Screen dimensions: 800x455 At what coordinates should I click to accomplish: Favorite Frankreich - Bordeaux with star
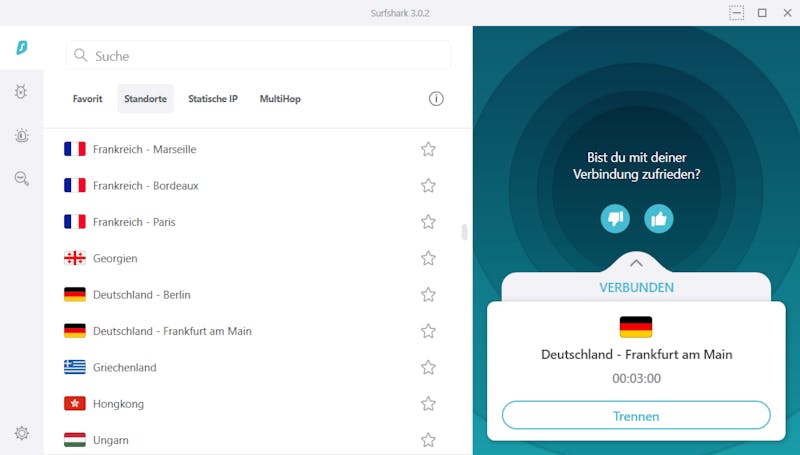pos(428,185)
